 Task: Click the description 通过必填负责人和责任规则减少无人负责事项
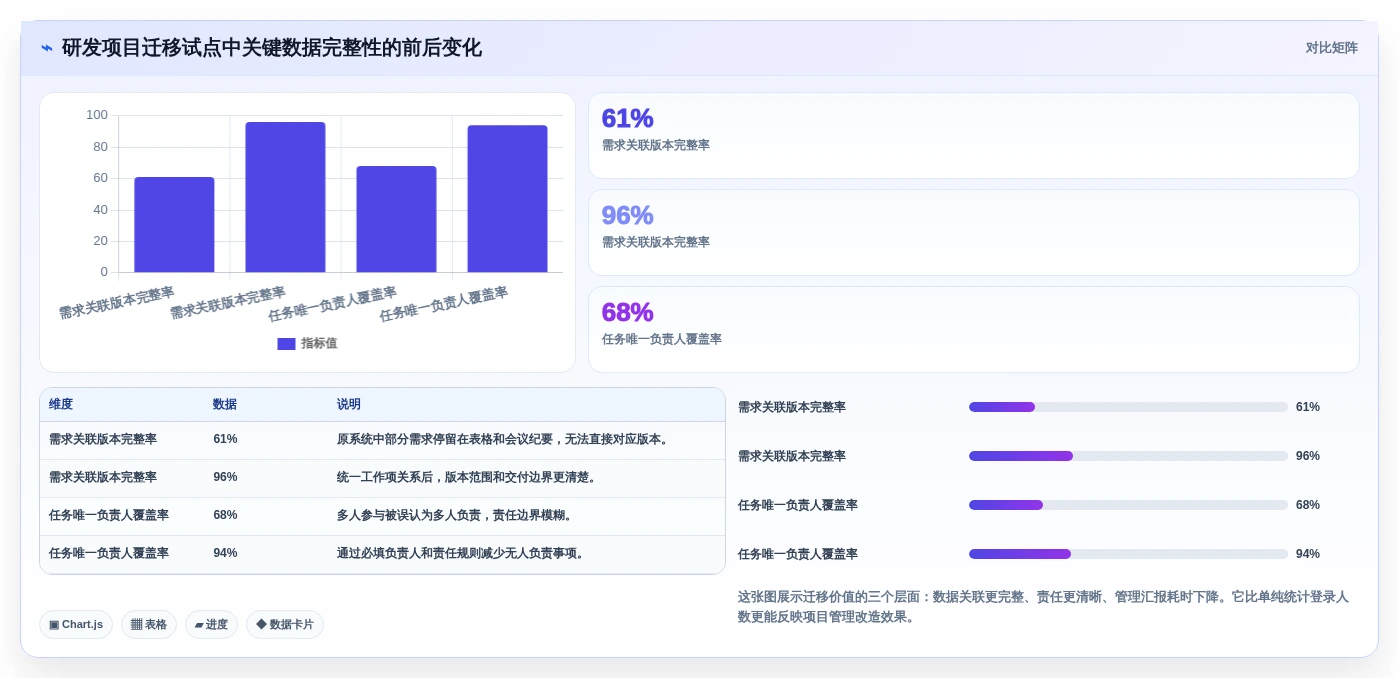[461, 553]
